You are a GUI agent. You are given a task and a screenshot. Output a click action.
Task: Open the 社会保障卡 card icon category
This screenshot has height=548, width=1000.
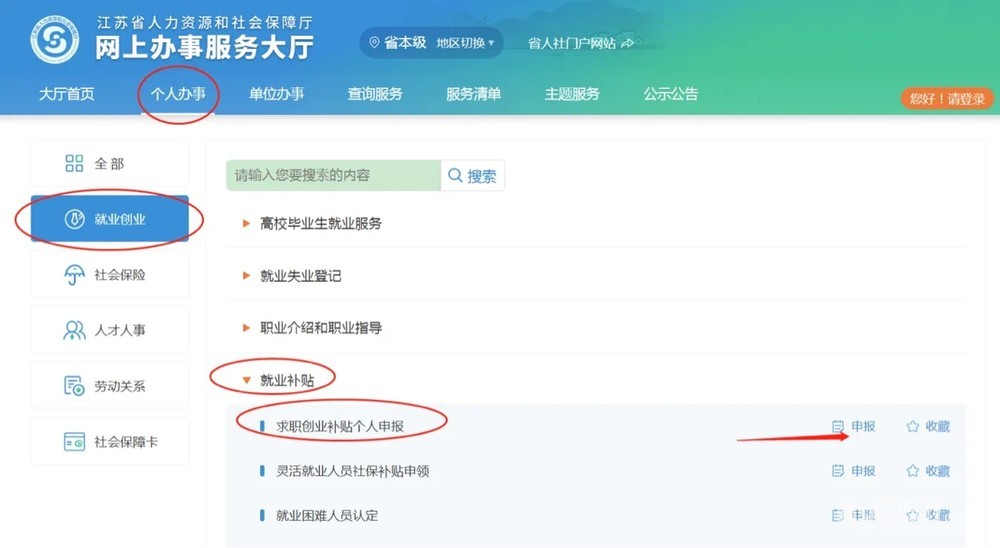(74, 441)
